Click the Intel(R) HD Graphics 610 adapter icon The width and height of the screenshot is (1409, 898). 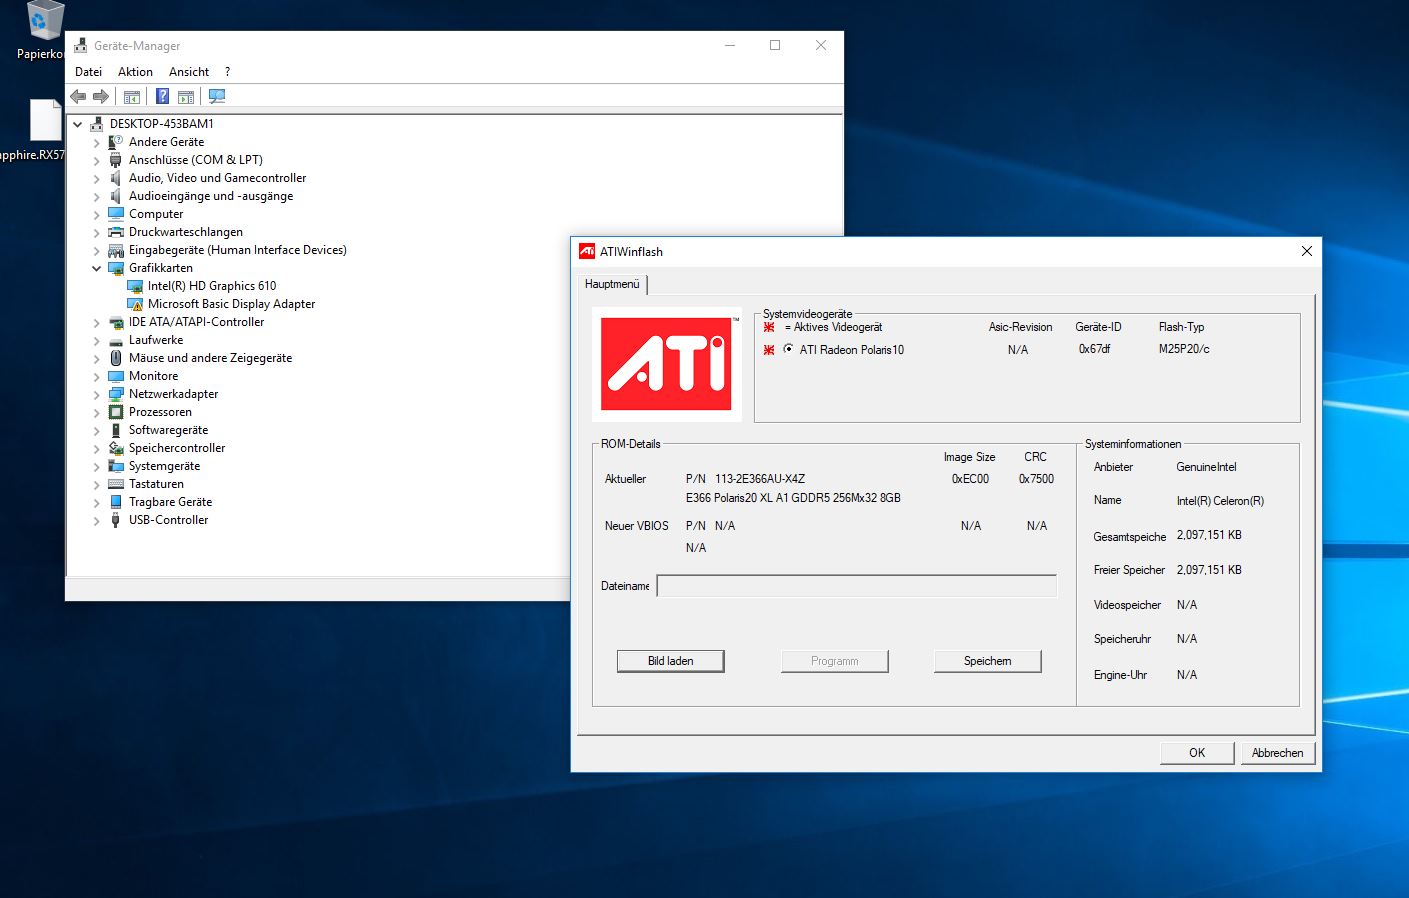pos(135,286)
